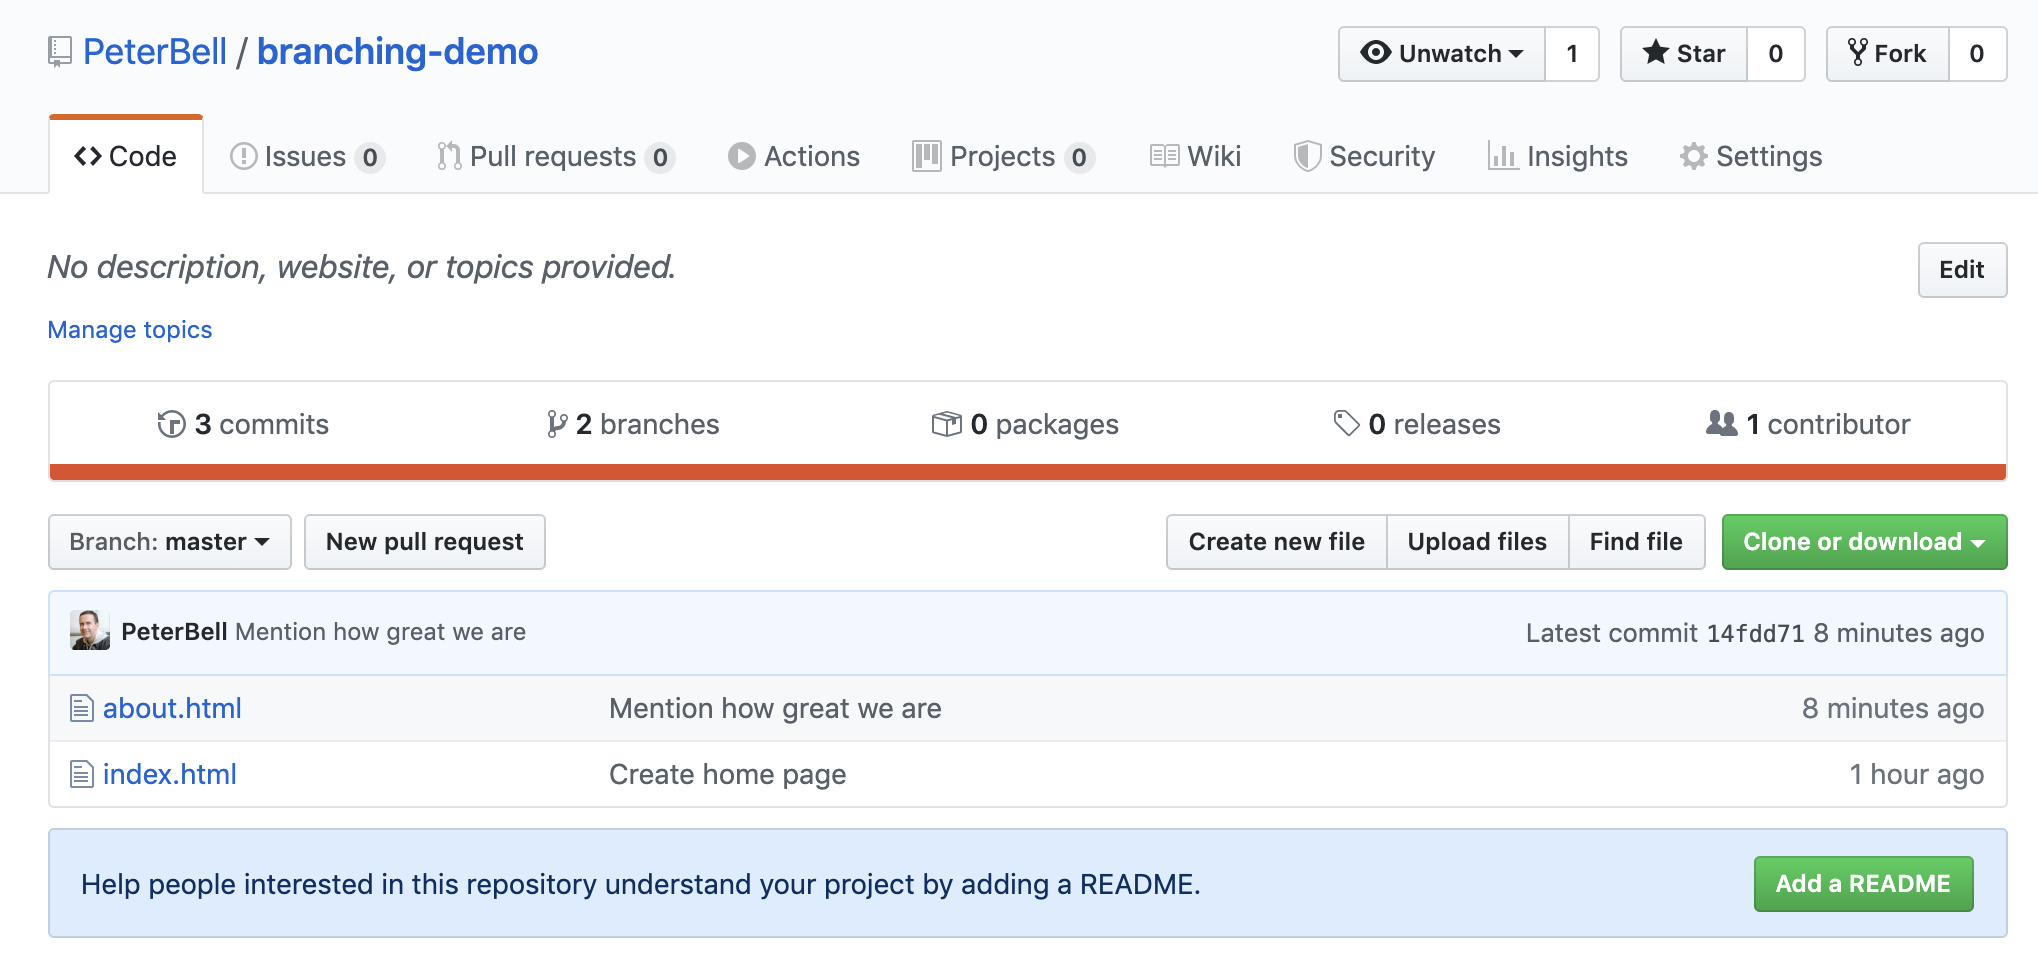Open the Actions tab
2038x962 pixels.
point(794,157)
